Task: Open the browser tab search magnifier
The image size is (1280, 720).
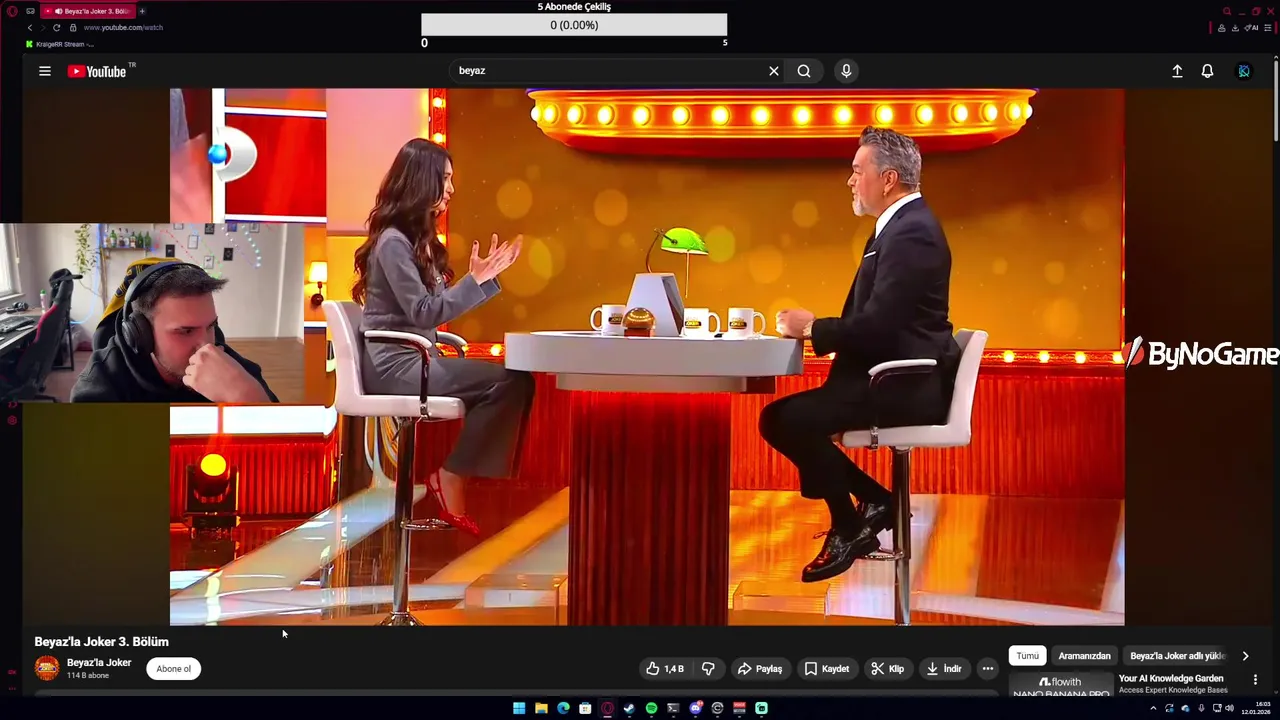Action: [x=1227, y=11]
